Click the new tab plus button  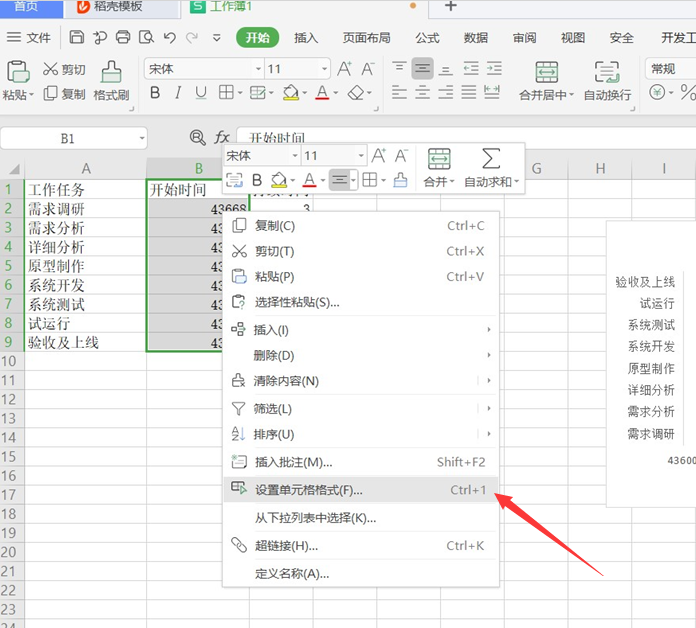tap(451, 6)
